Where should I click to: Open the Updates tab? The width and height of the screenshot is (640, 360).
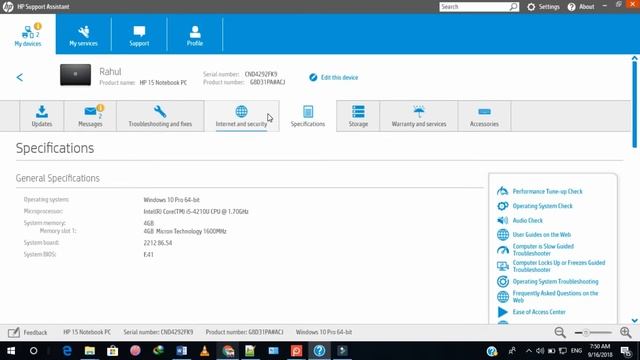pyautogui.click(x=42, y=116)
